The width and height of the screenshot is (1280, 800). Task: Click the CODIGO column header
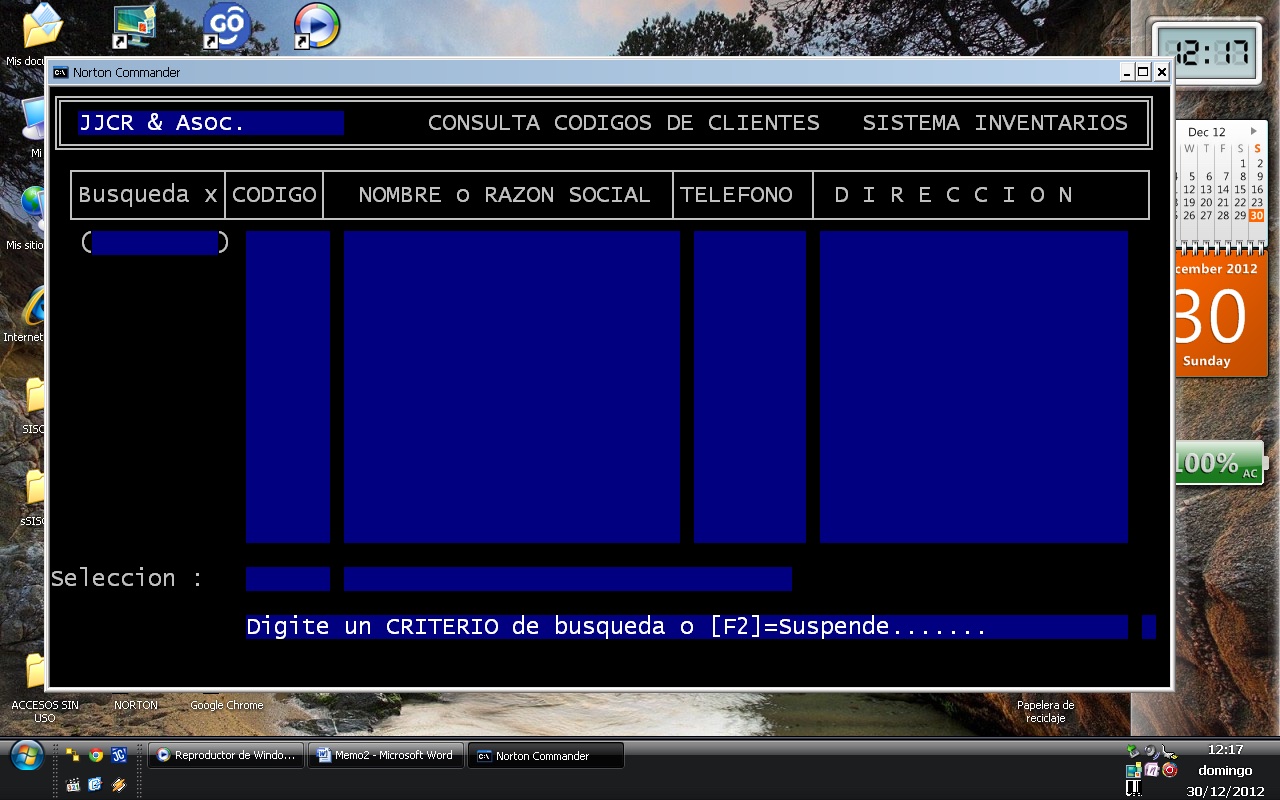(x=274, y=195)
